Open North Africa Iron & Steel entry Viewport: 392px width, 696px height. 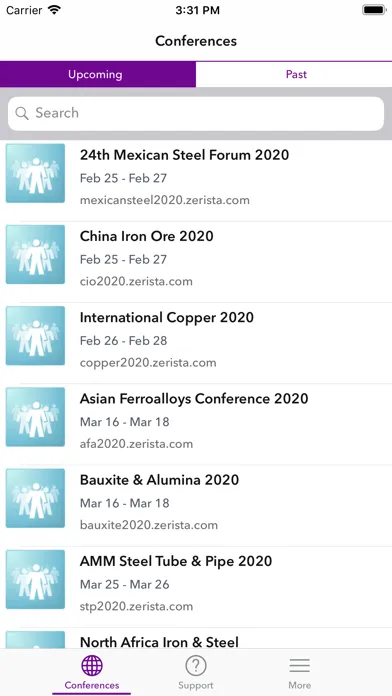196,638
